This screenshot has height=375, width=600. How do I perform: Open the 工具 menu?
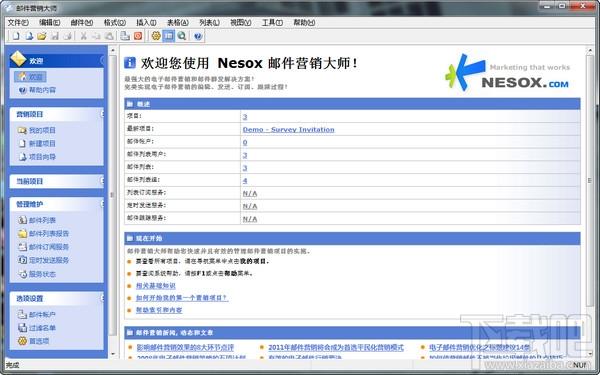(272, 23)
